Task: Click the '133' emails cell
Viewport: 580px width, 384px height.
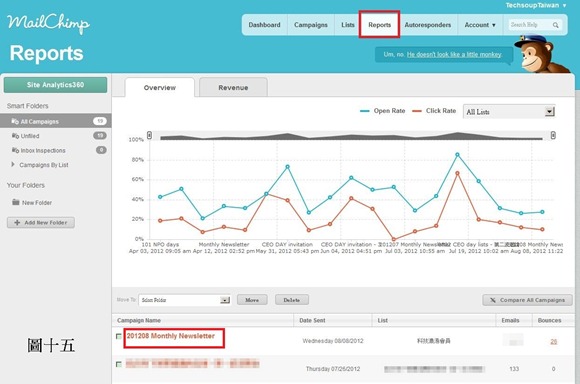Action: click(514, 369)
